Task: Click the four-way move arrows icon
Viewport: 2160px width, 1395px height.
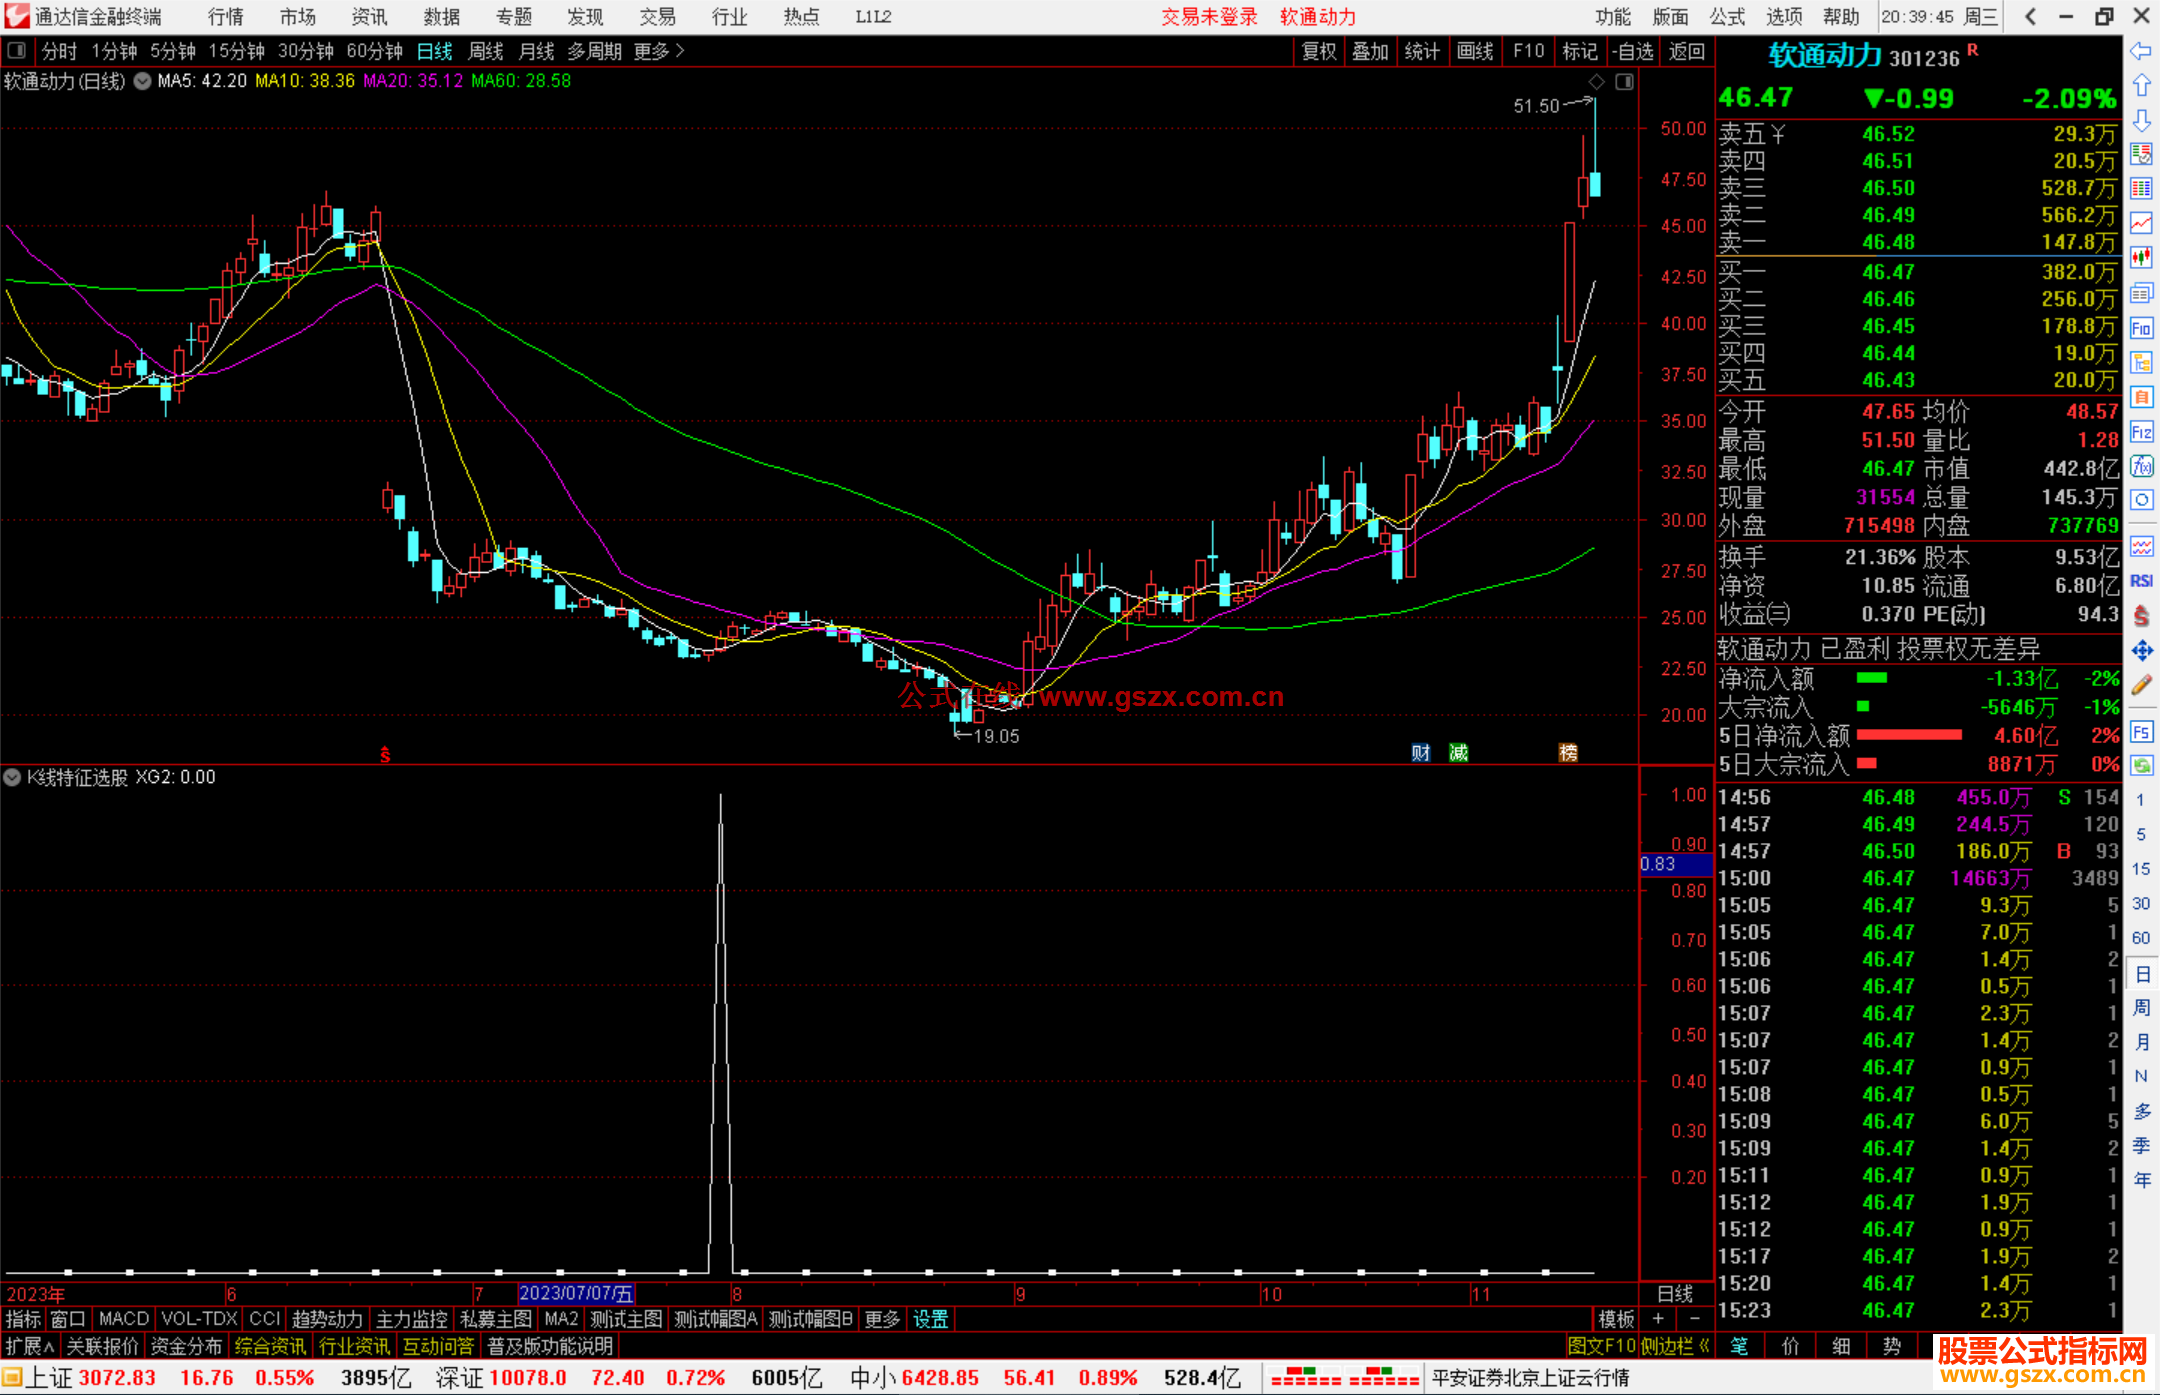Action: (2141, 651)
